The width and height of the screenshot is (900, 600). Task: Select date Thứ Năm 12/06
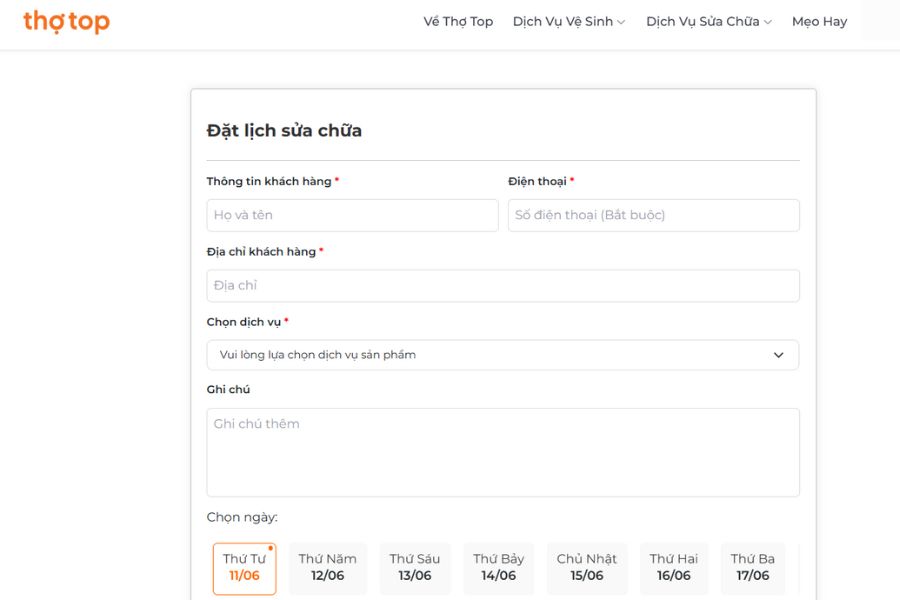(x=328, y=567)
